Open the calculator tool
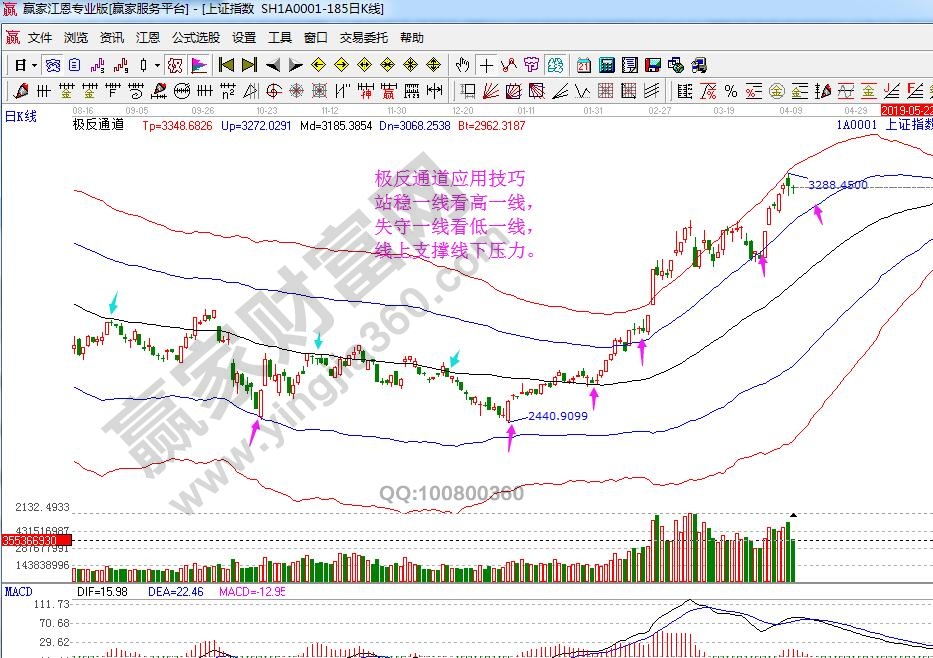 (x=606, y=65)
